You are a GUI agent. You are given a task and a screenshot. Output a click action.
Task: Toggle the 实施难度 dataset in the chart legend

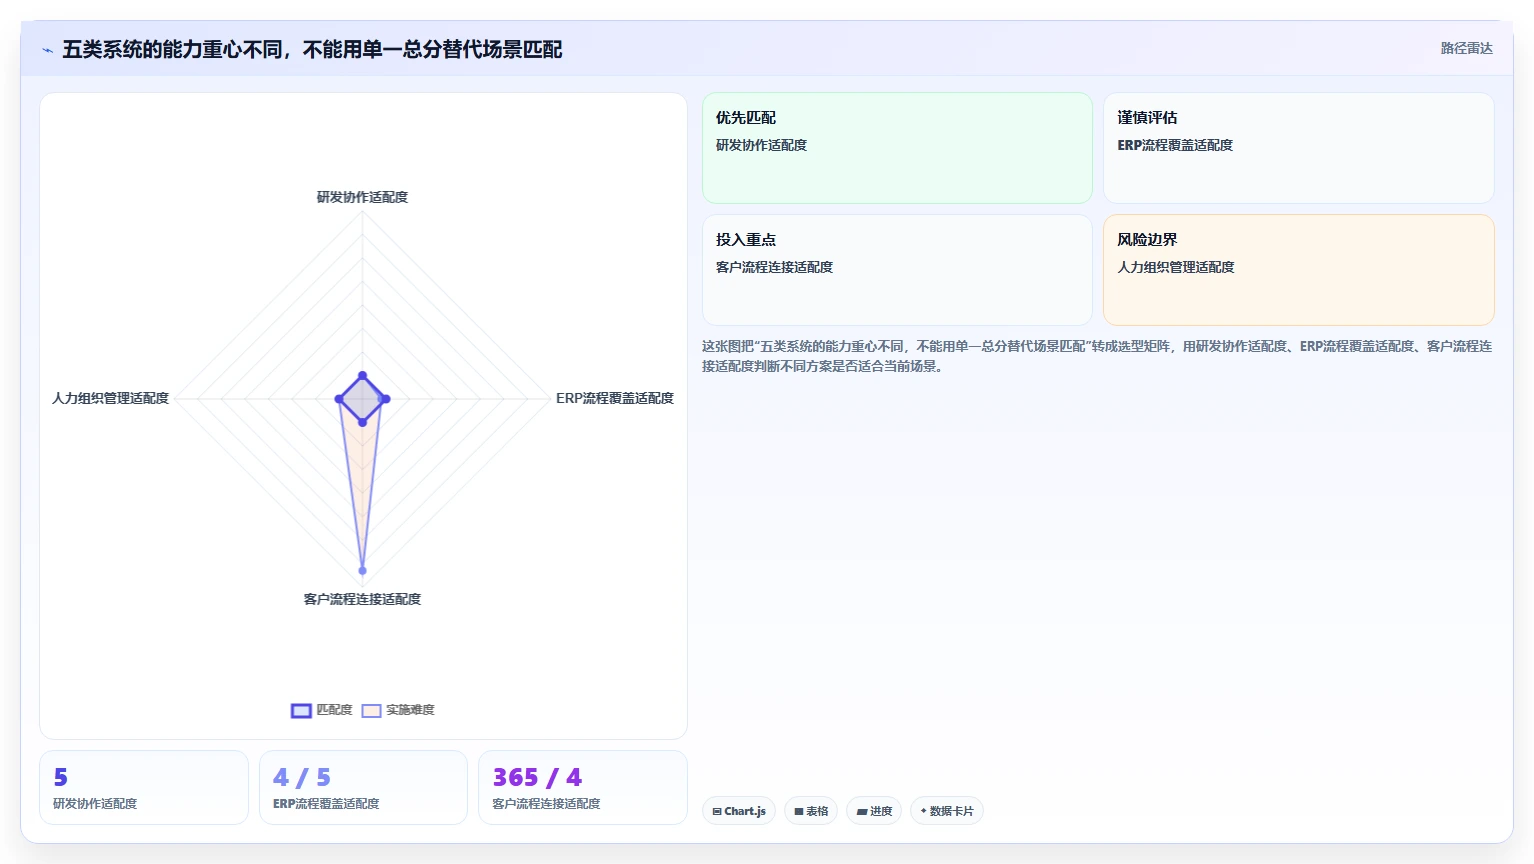(398, 710)
